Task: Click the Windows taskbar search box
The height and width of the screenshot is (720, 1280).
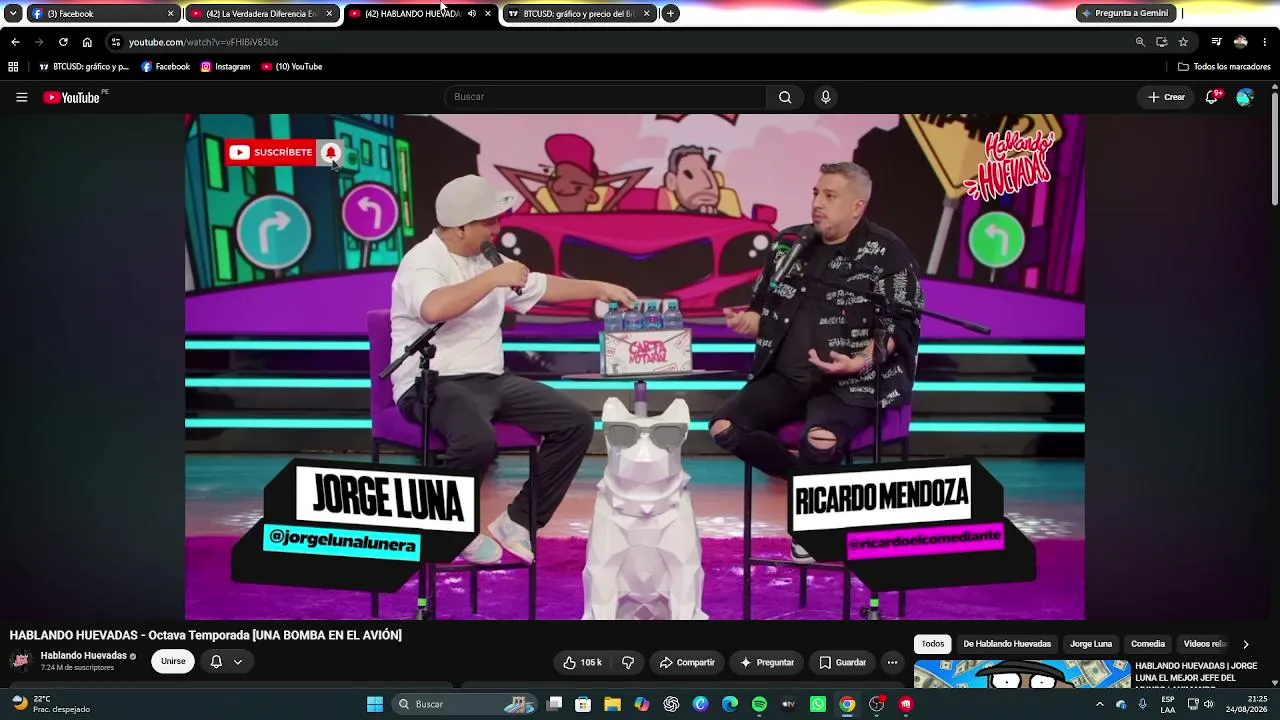Action: coord(466,704)
